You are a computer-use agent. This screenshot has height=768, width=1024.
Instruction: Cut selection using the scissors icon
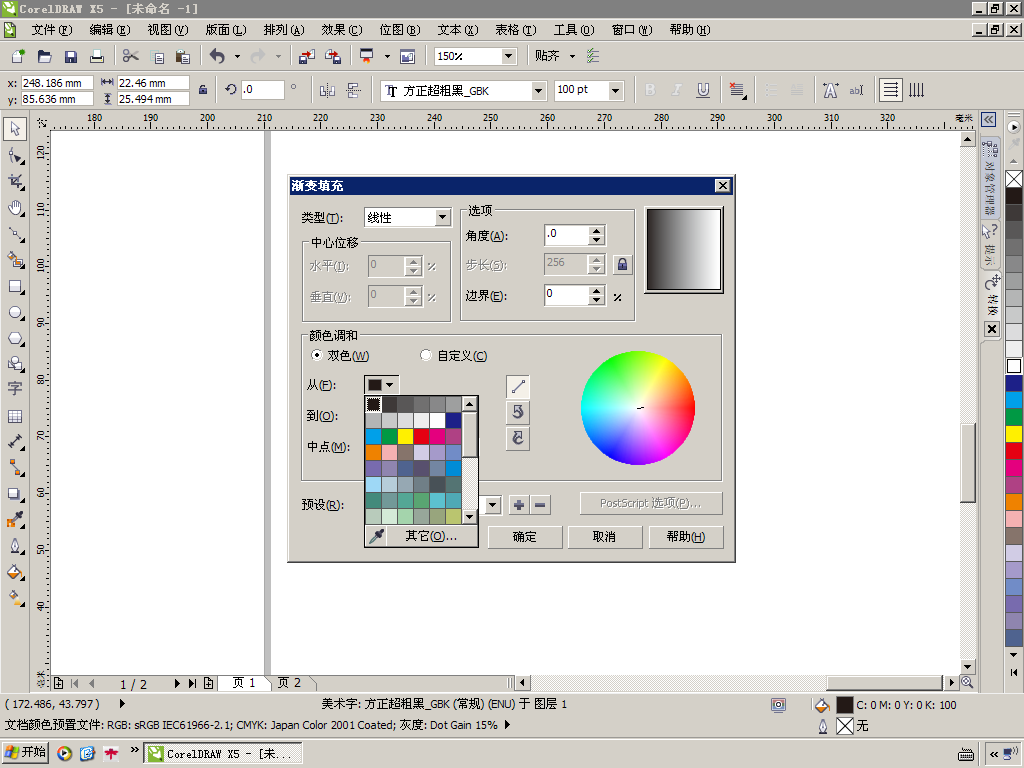131,56
